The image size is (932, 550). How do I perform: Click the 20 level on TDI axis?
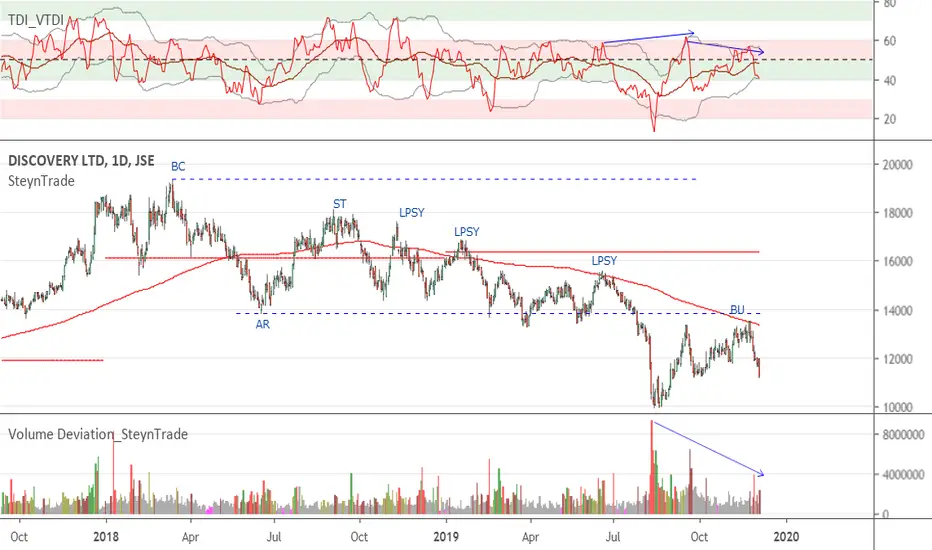tap(889, 120)
